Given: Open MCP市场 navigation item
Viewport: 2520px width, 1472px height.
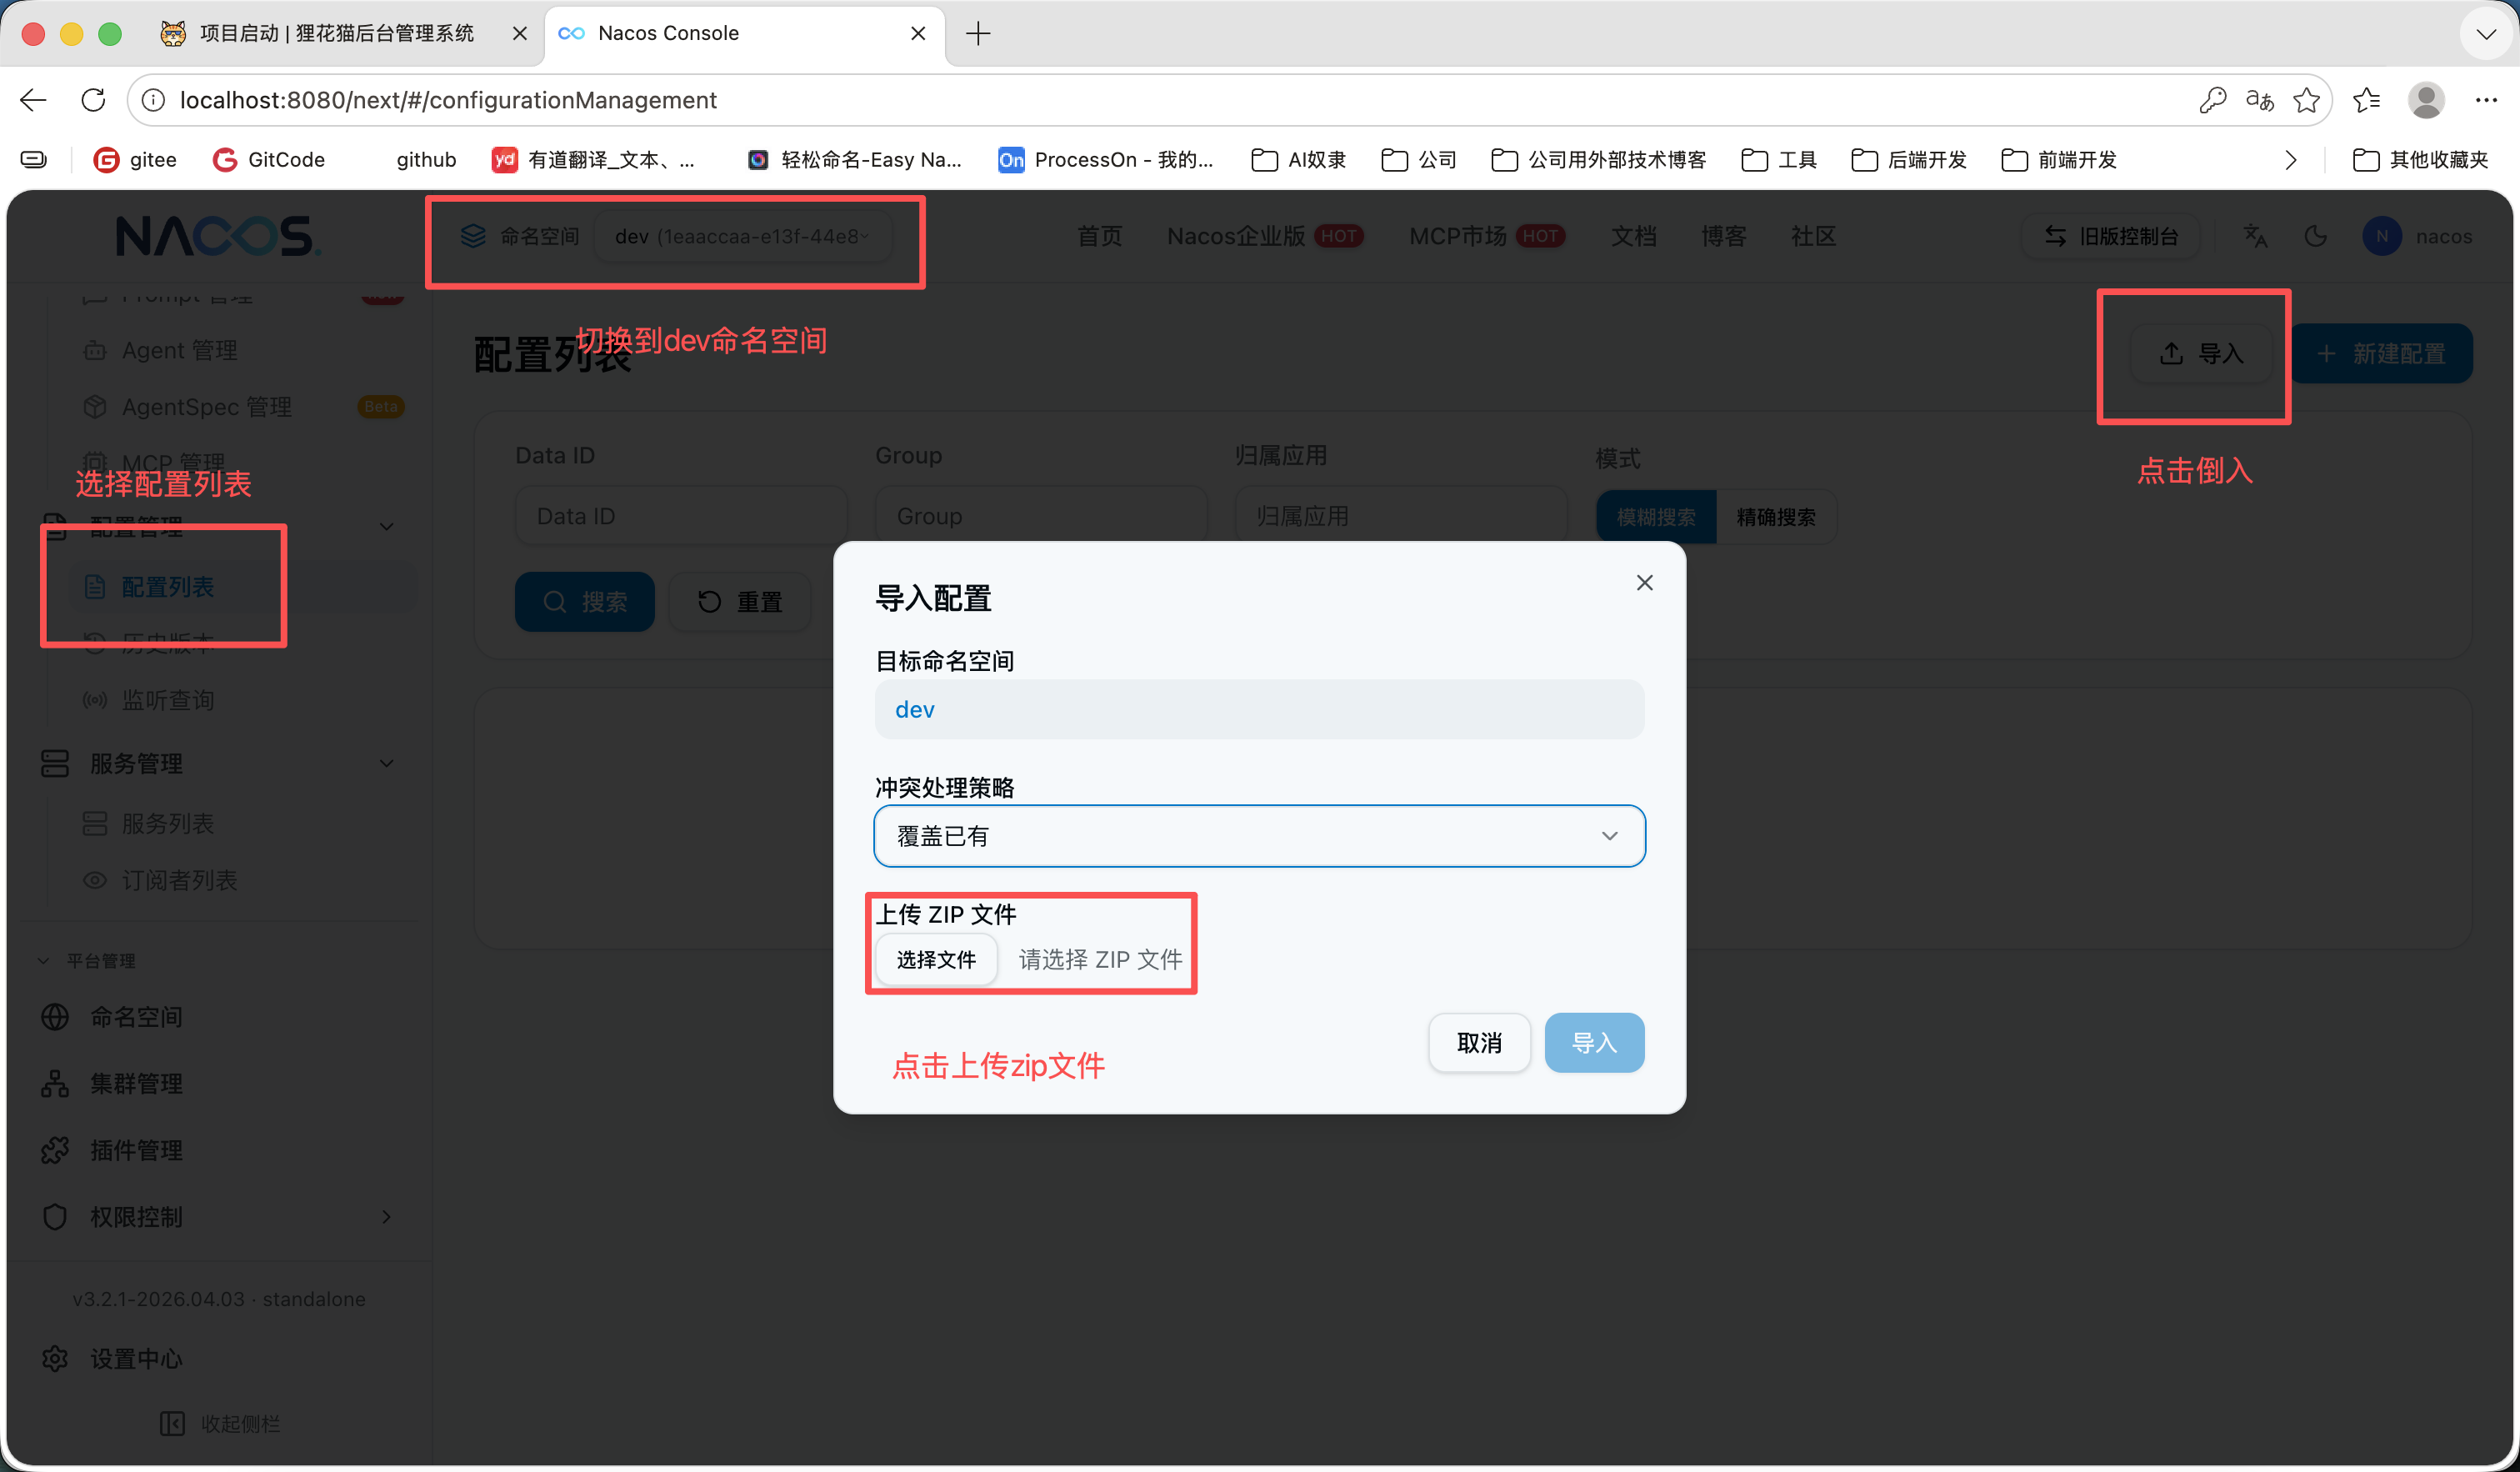Looking at the screenshot, I should click(x=1487, y=236).
